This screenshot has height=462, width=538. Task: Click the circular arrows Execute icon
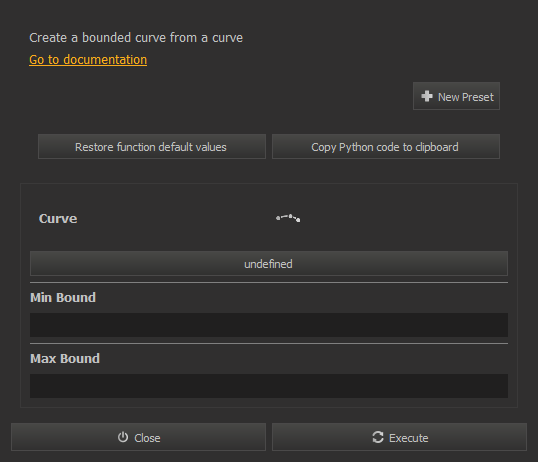point(378,437)
